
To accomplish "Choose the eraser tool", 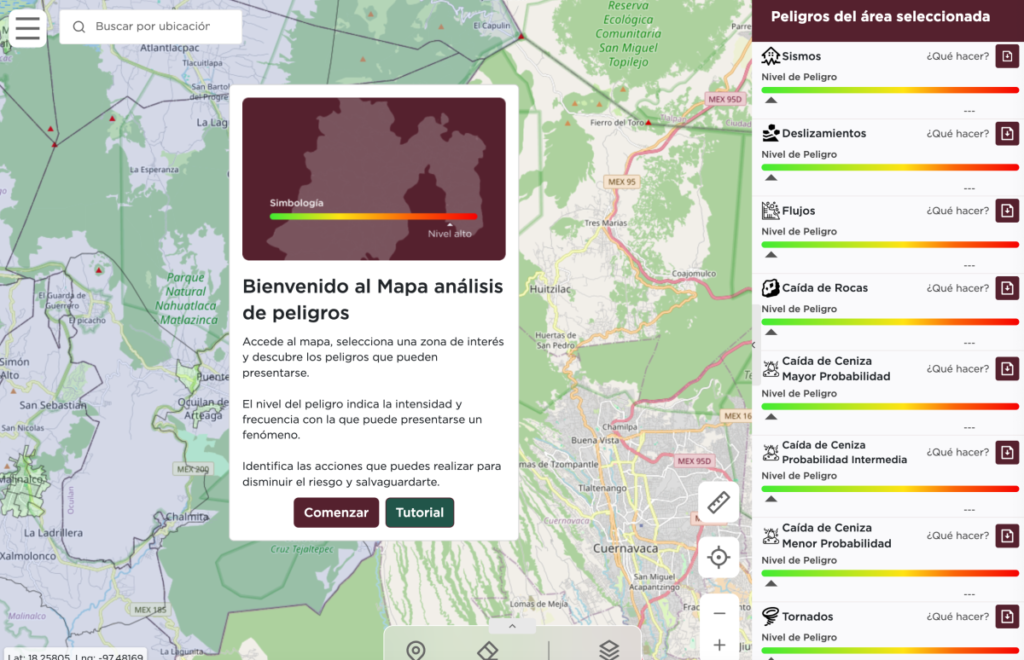I will point(487,649).
